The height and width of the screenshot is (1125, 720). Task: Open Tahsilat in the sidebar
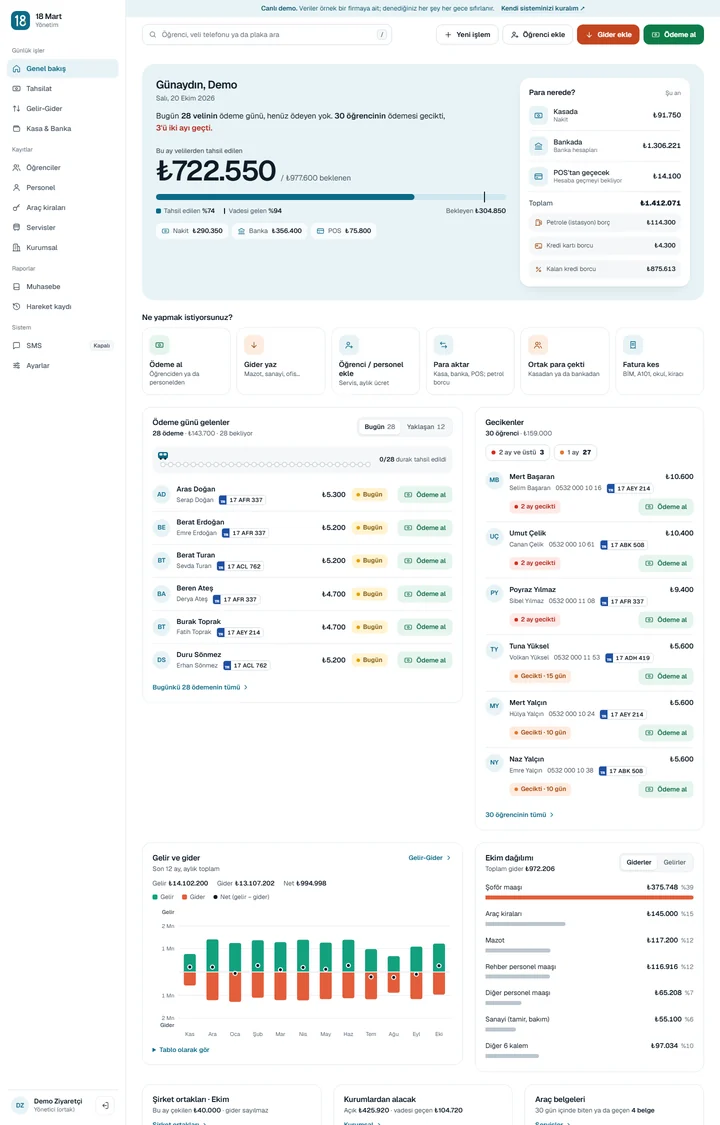click(x=62, y=89)
